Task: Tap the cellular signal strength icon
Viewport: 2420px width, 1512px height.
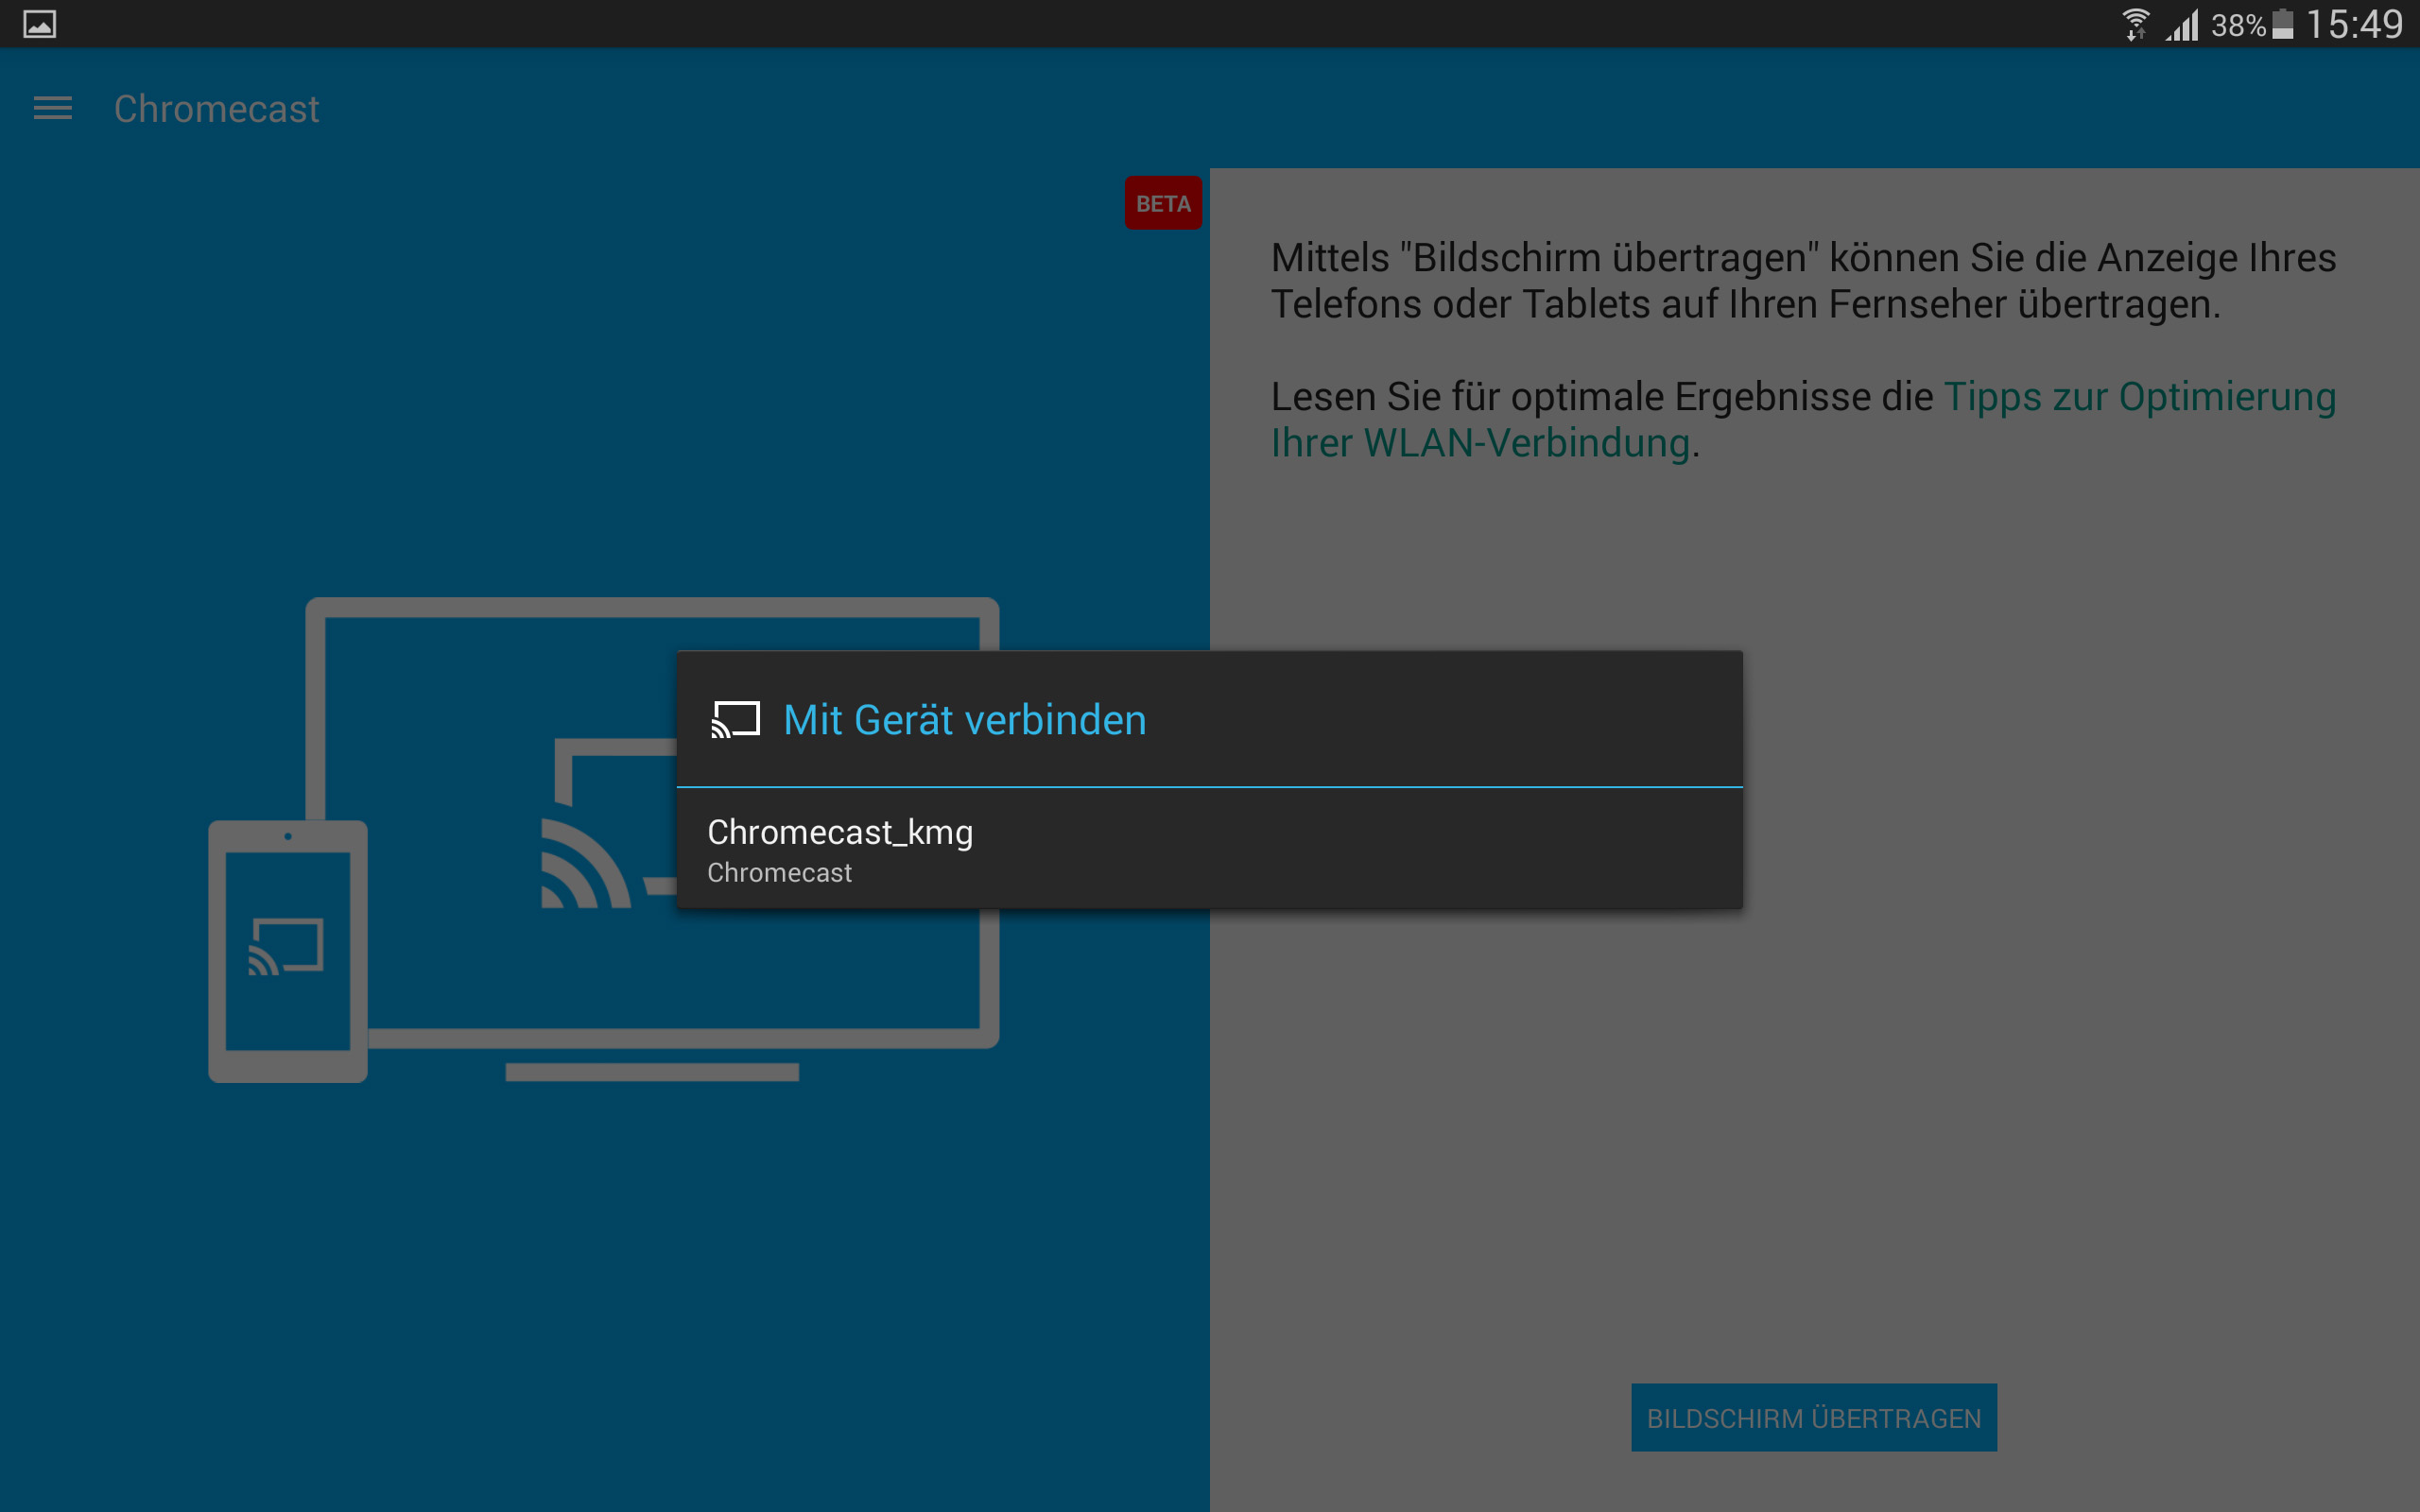Action: pyautogui.click(x=2183, y=24)
